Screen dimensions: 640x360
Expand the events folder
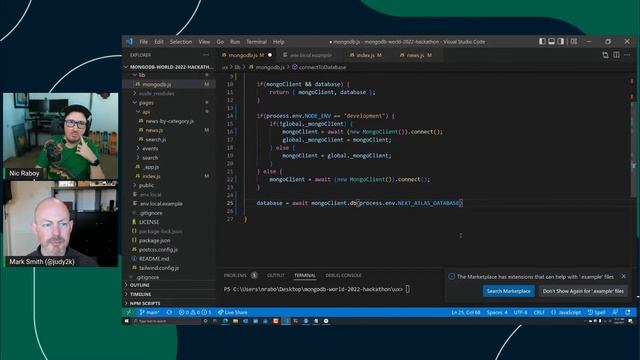(169, 149)
